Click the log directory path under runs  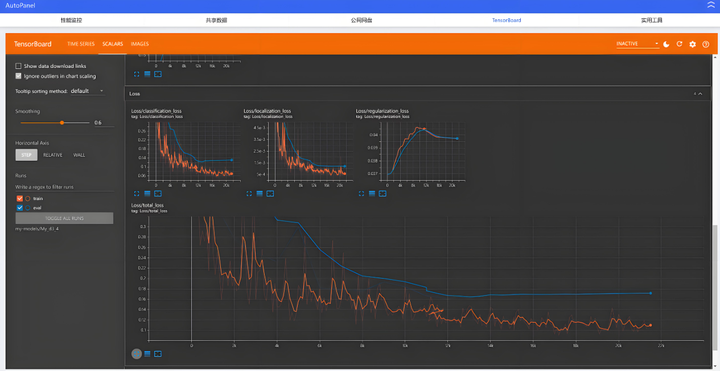click(x=37, y=229)
